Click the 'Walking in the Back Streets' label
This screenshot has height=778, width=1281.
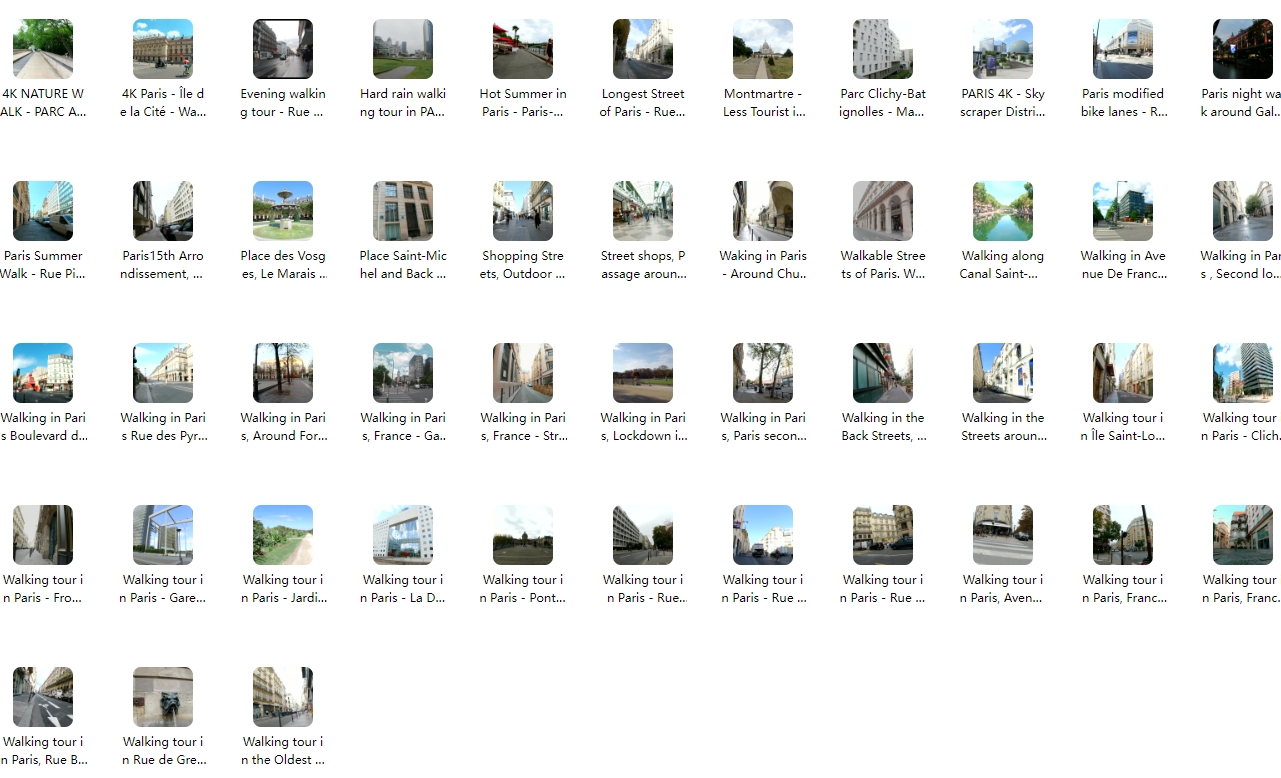[x=883, y=427]
